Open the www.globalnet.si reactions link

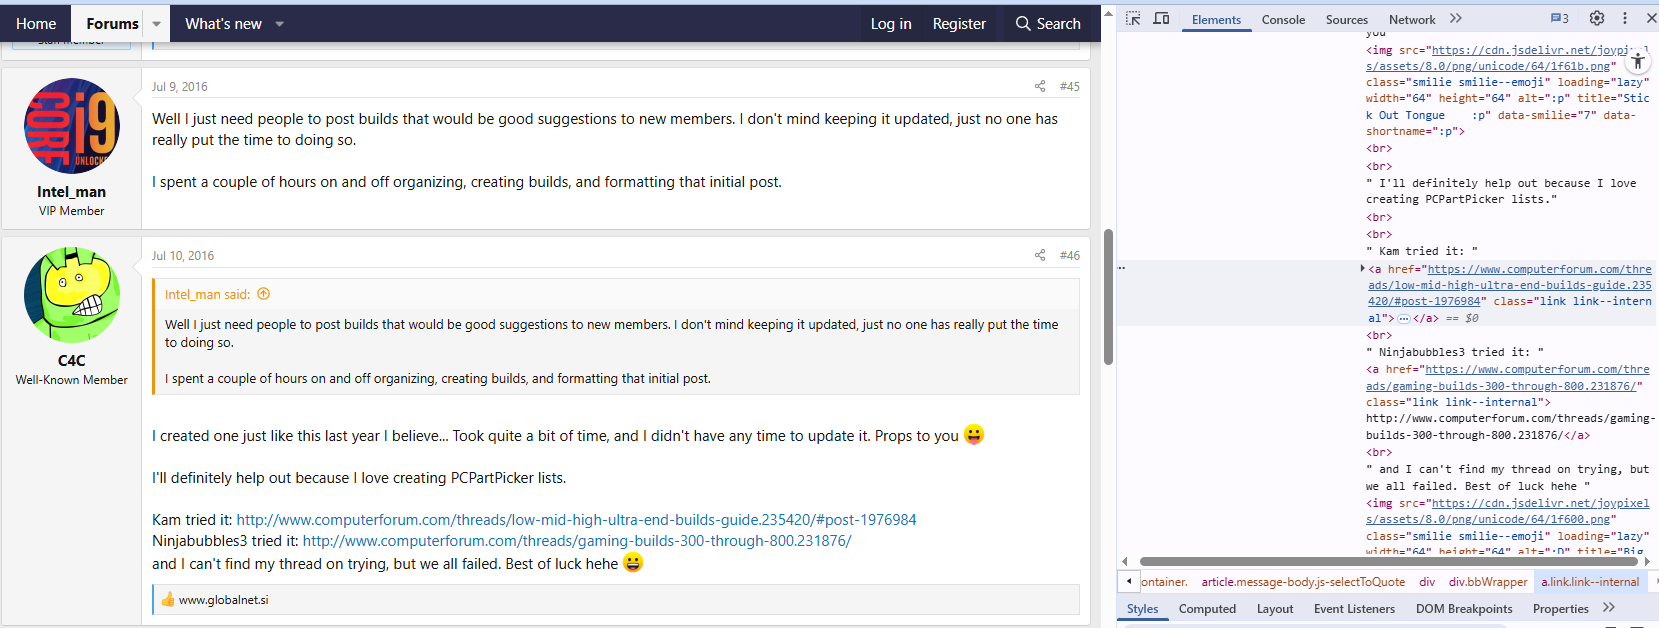[x=223, y=600]
